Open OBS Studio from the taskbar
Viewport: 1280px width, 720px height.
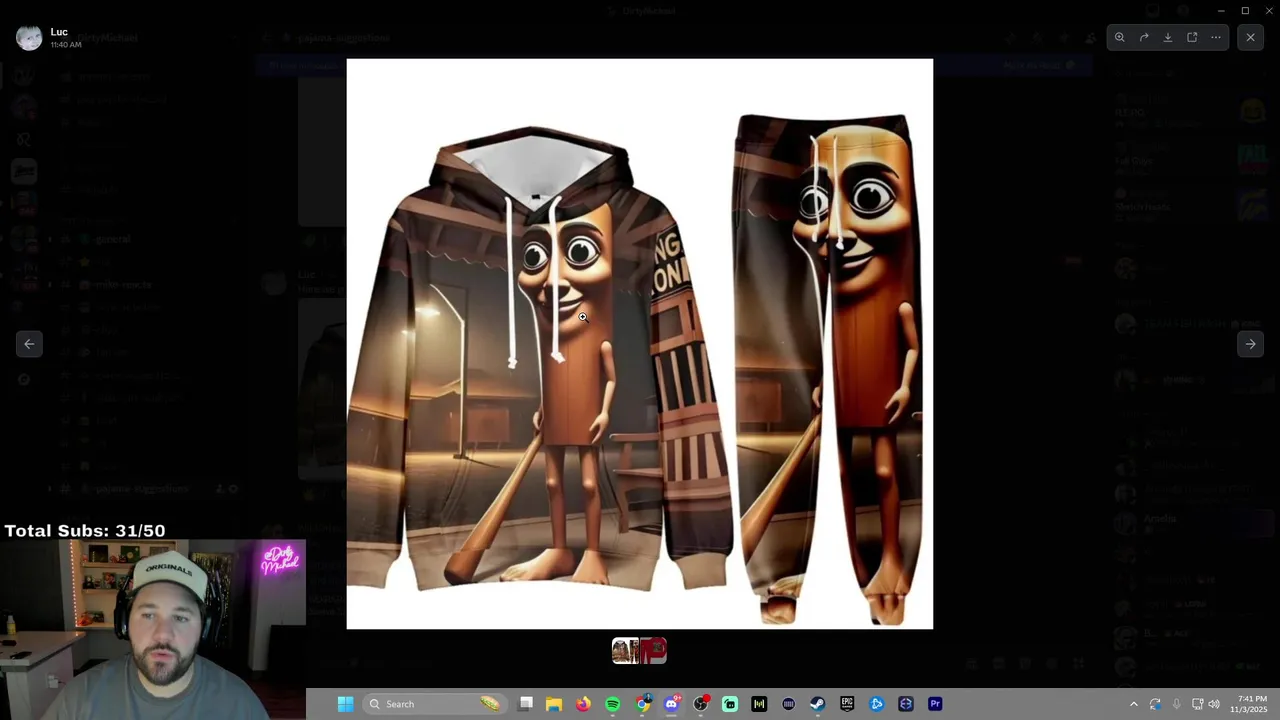click(x=701, y=704)
